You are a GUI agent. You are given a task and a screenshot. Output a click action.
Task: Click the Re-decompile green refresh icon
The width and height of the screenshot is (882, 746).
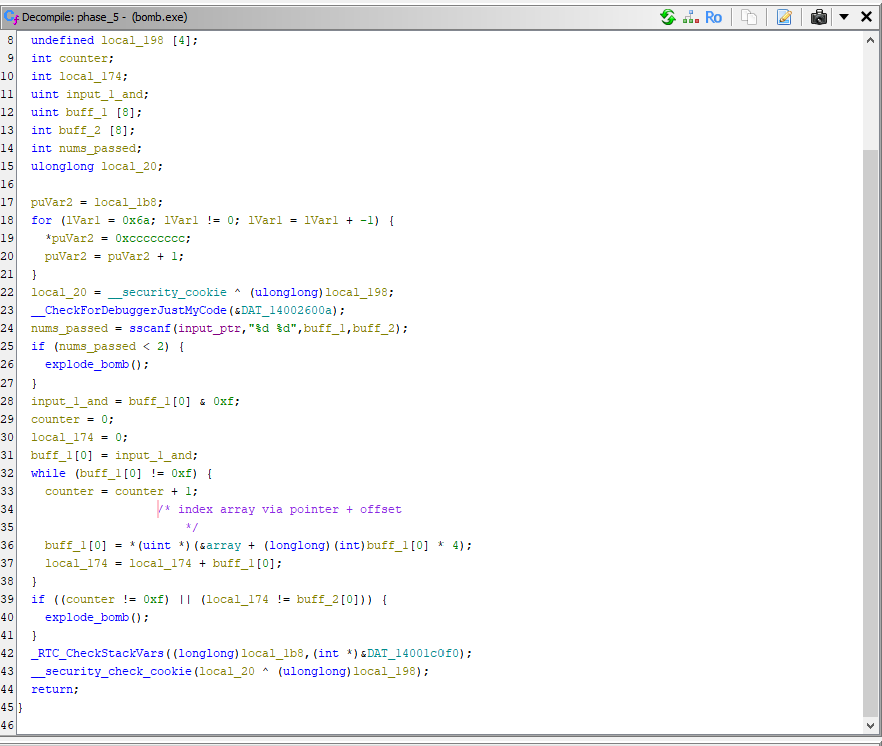coord(668,17)
